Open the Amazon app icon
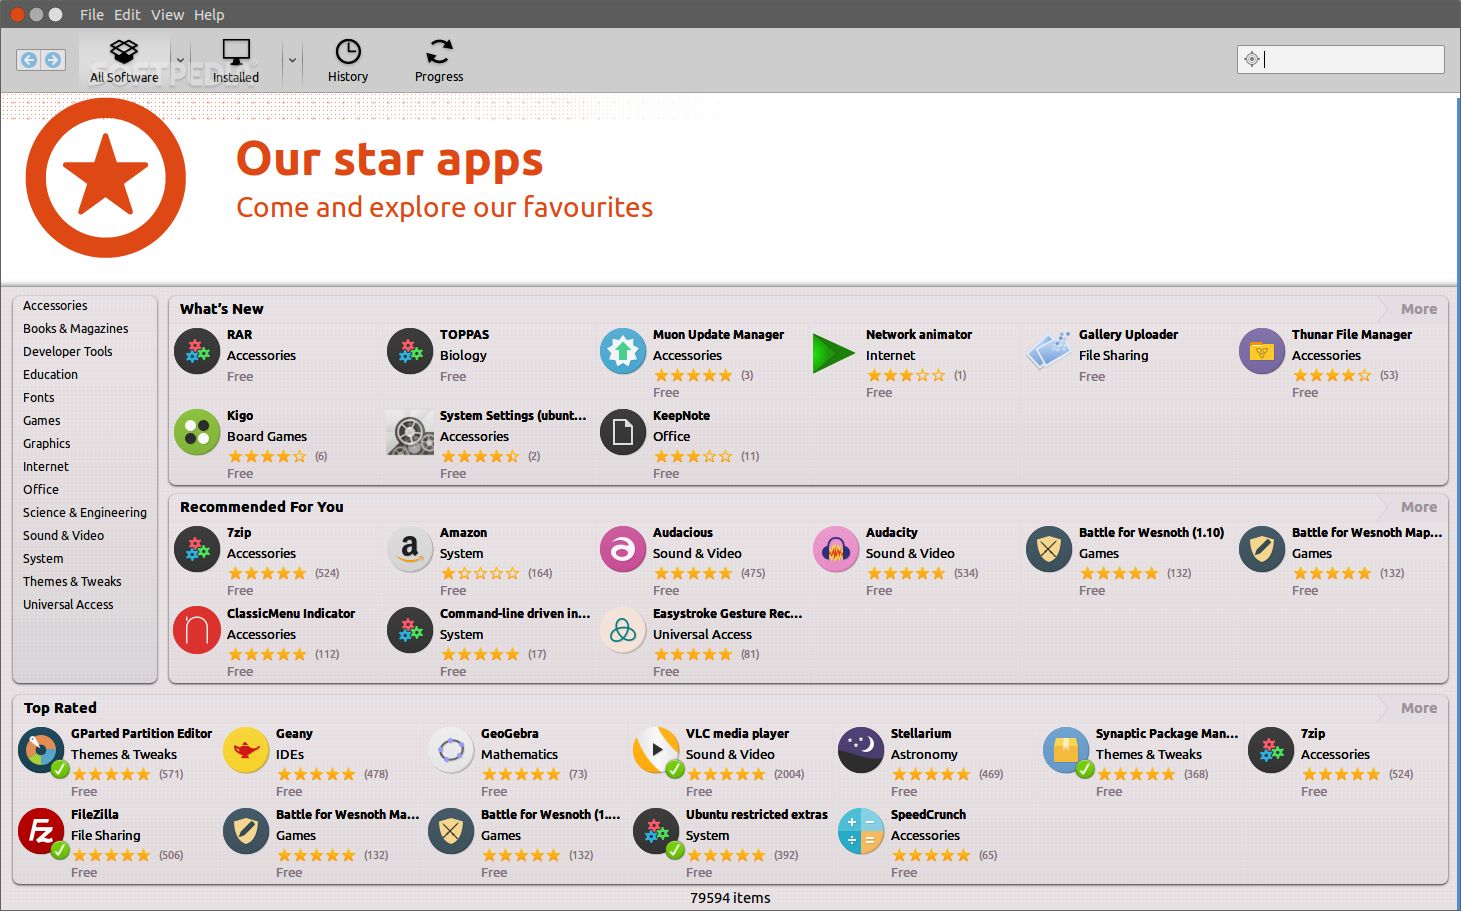Viewport: 1461px width, 911px height. point(410,550)
